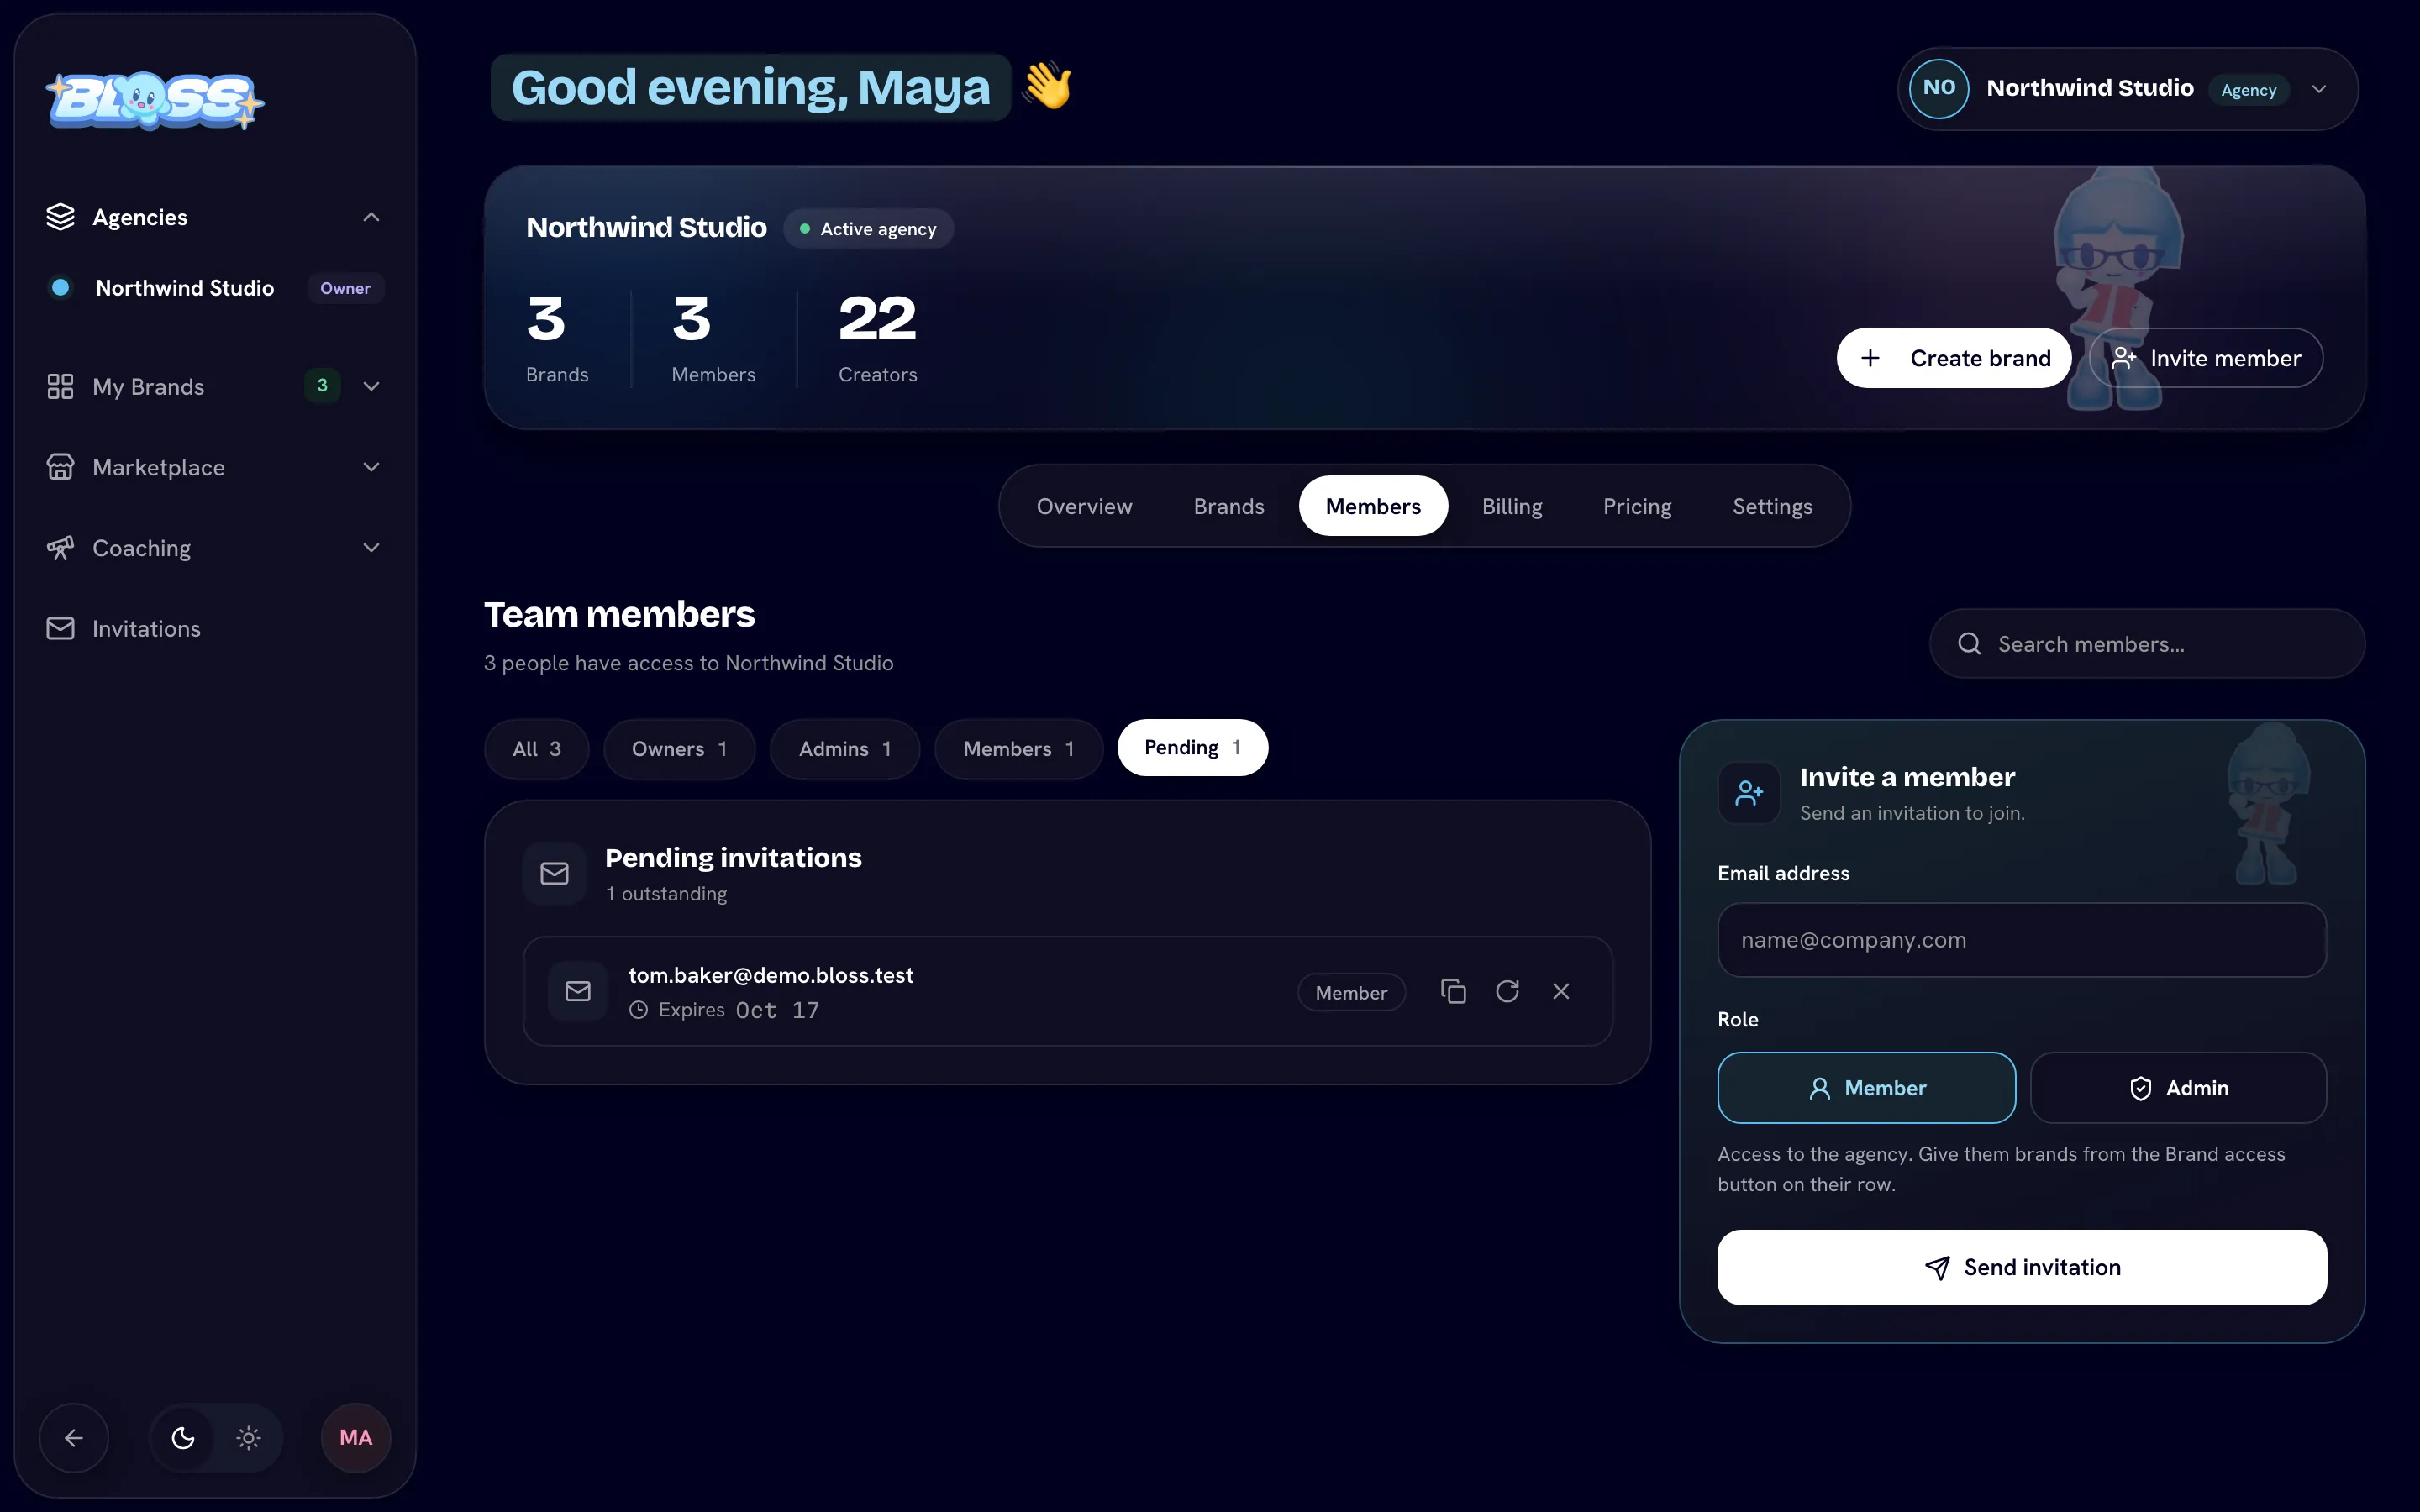Image resolution: width=2420 pixels, height=1512 pixels.
Task: Select the Member role option
Action: pos(1866,1088)
